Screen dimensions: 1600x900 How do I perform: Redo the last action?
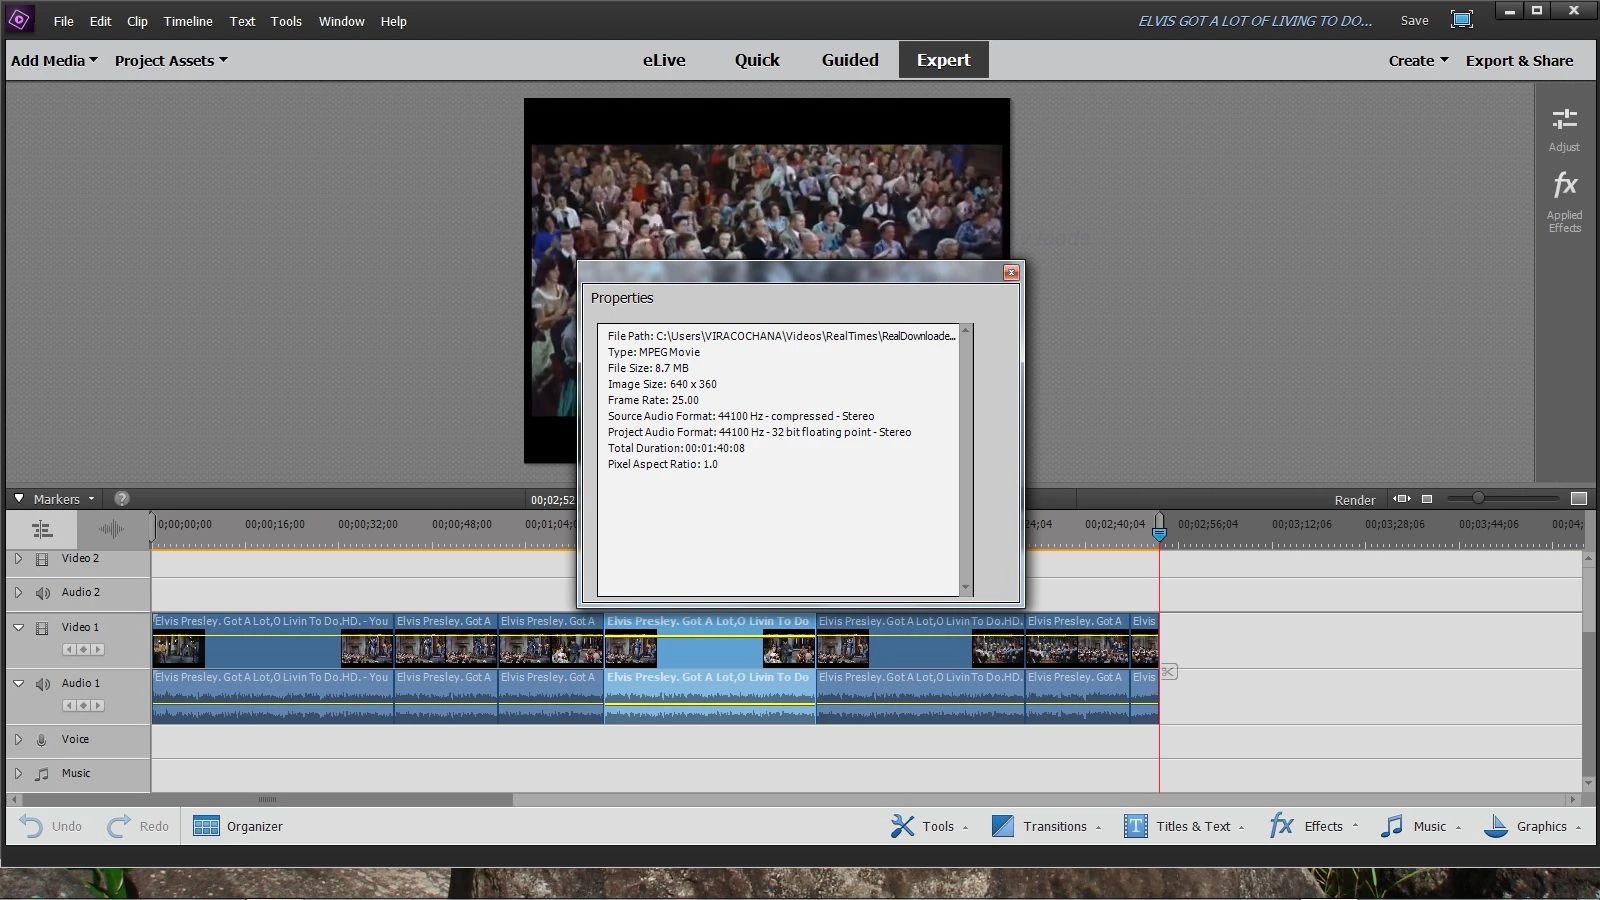coord(138,826)
